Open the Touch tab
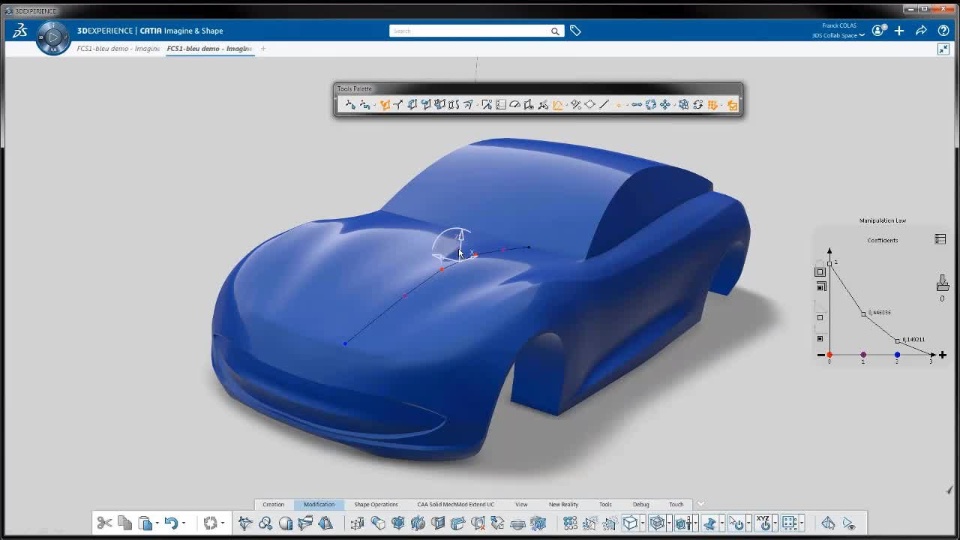Screen dimensions: 960x540 [x=676, y=504]
